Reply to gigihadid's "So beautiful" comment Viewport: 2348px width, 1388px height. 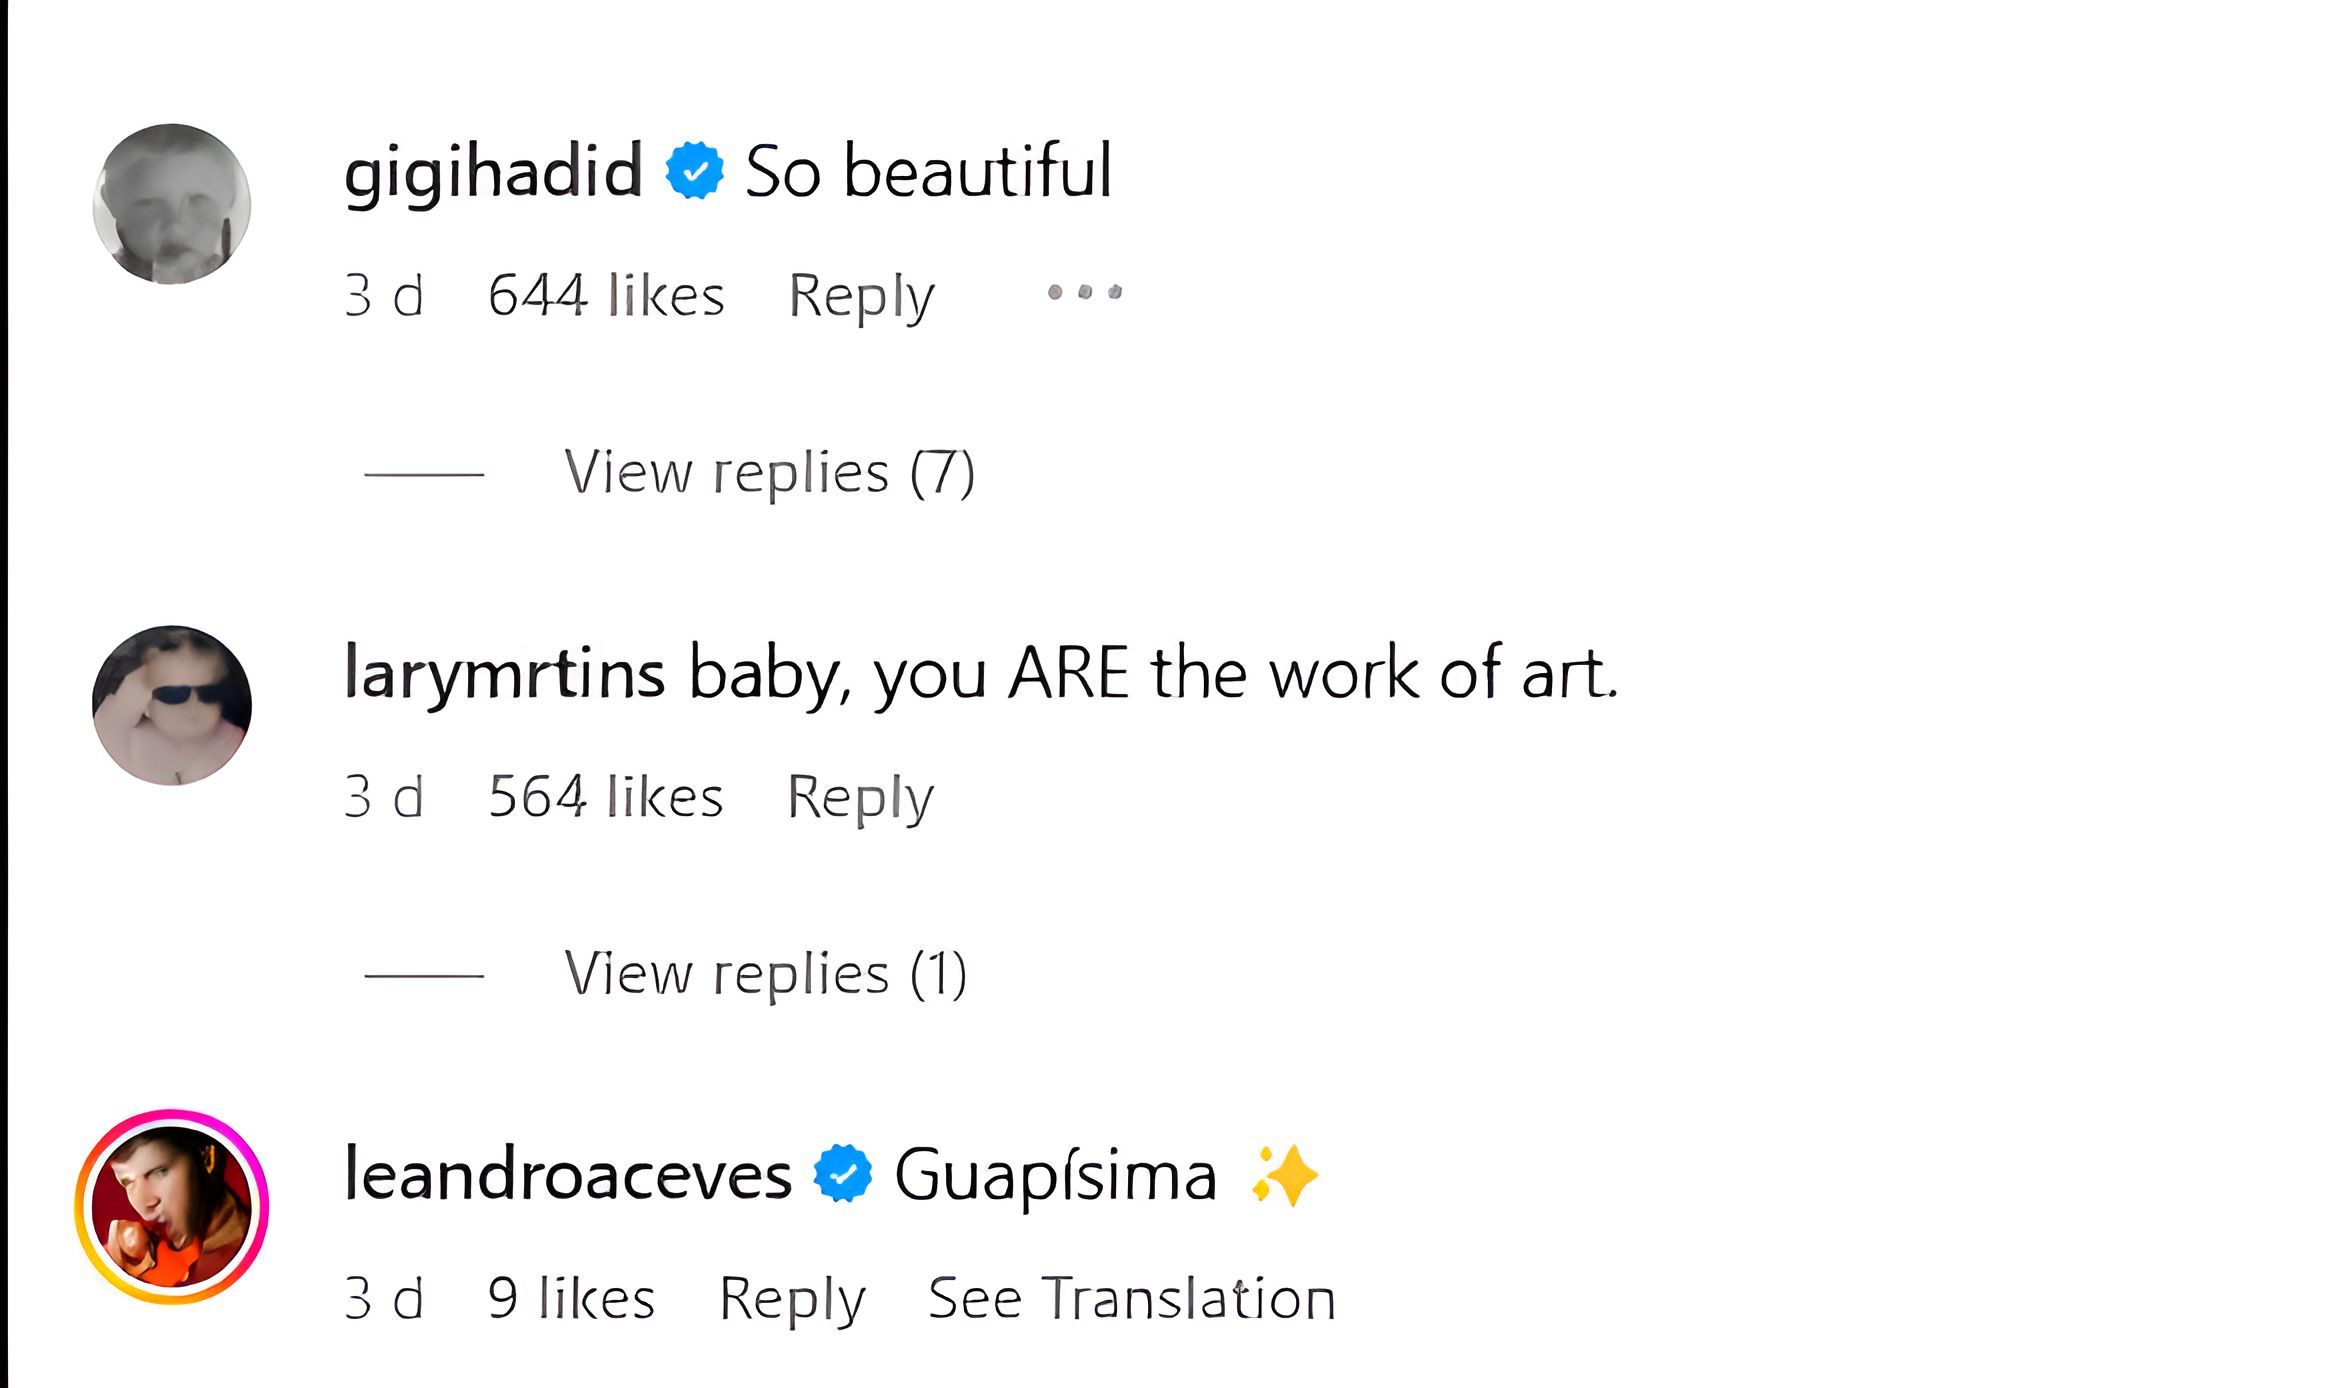pyautogui.click(x=861, y=296)
